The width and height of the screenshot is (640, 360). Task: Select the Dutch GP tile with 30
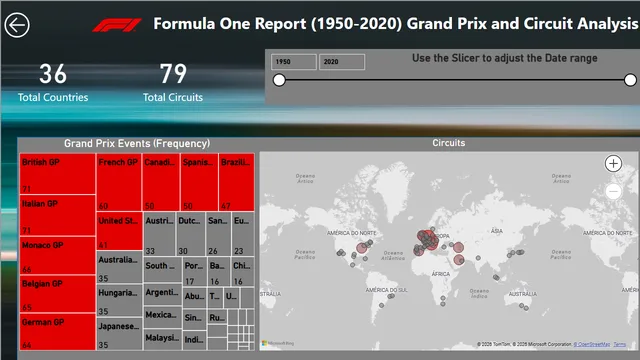pos(191,234)
